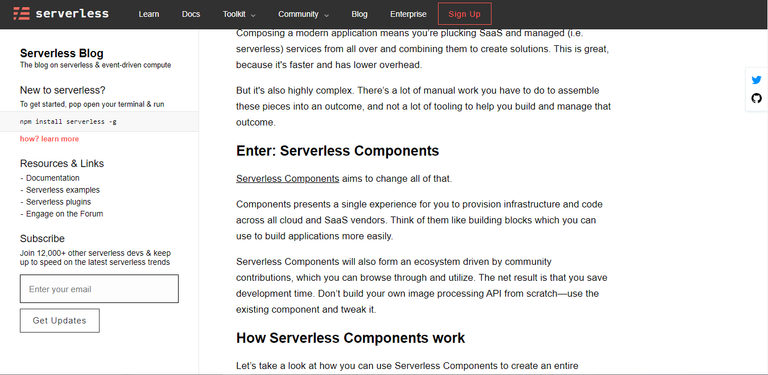Open the Engage on the Forum link
The height and width of the screenshot is (375, 768).
(x=65, y=214)
